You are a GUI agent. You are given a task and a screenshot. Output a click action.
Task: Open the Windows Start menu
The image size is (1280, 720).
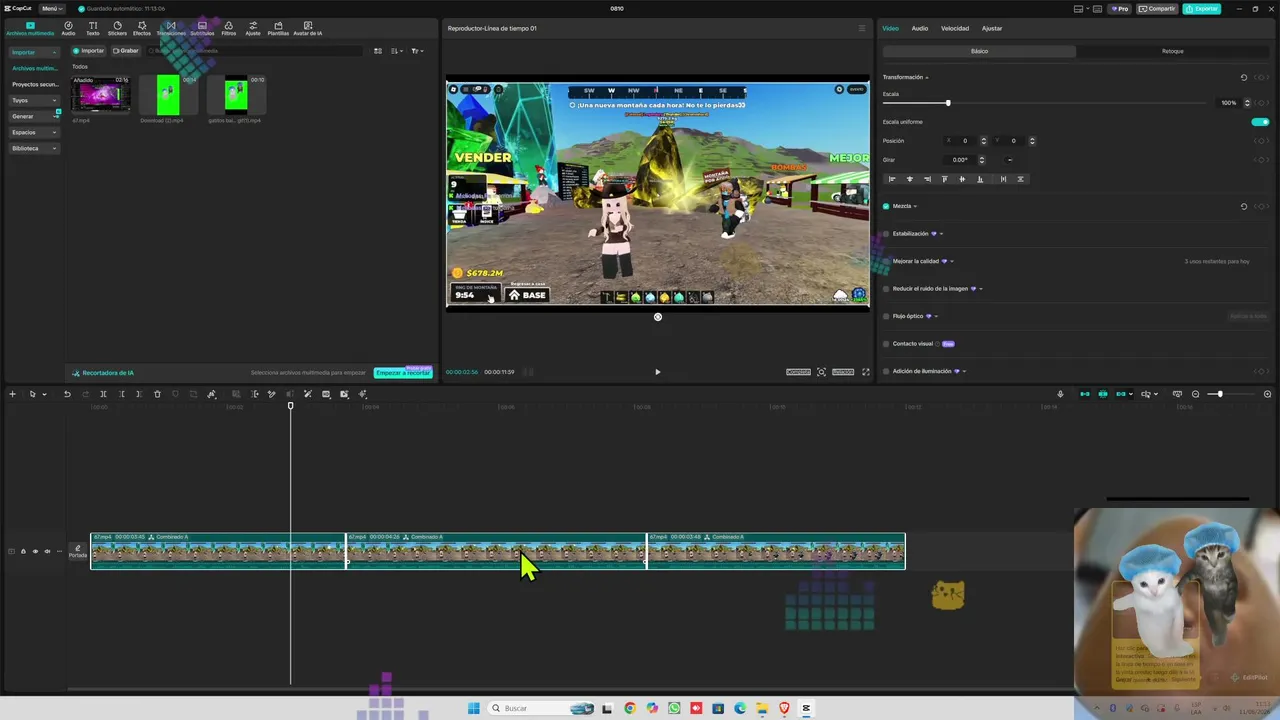pos(474,708)
